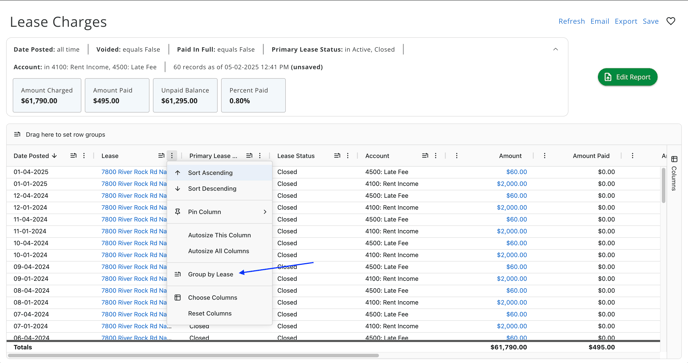Viewport: 688px width, 363px height.
Task: Open $2,000.00 amount in 10-01-2024 row
Action: [x=512, y=255]
